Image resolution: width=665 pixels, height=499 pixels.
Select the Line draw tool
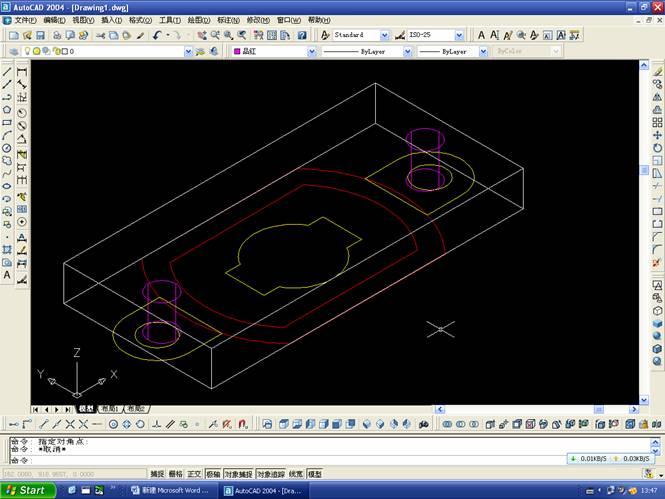pos(8,72)
